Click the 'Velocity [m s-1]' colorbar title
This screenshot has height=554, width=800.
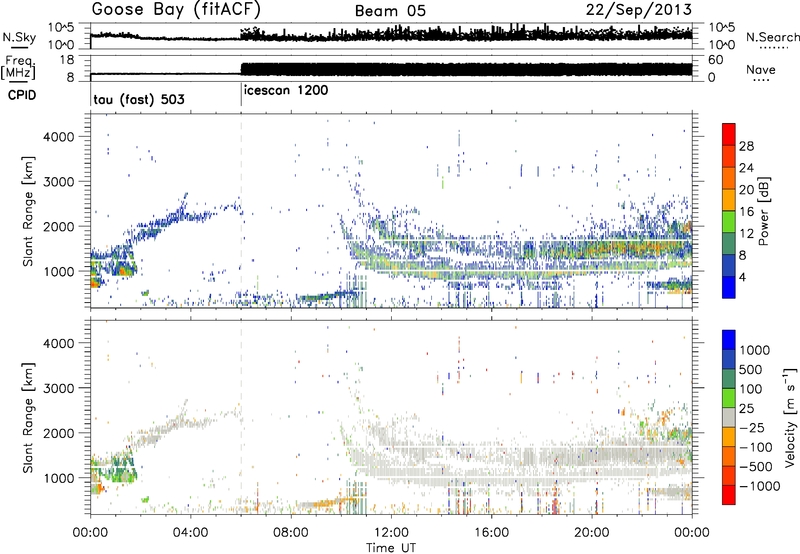(790, 417)
